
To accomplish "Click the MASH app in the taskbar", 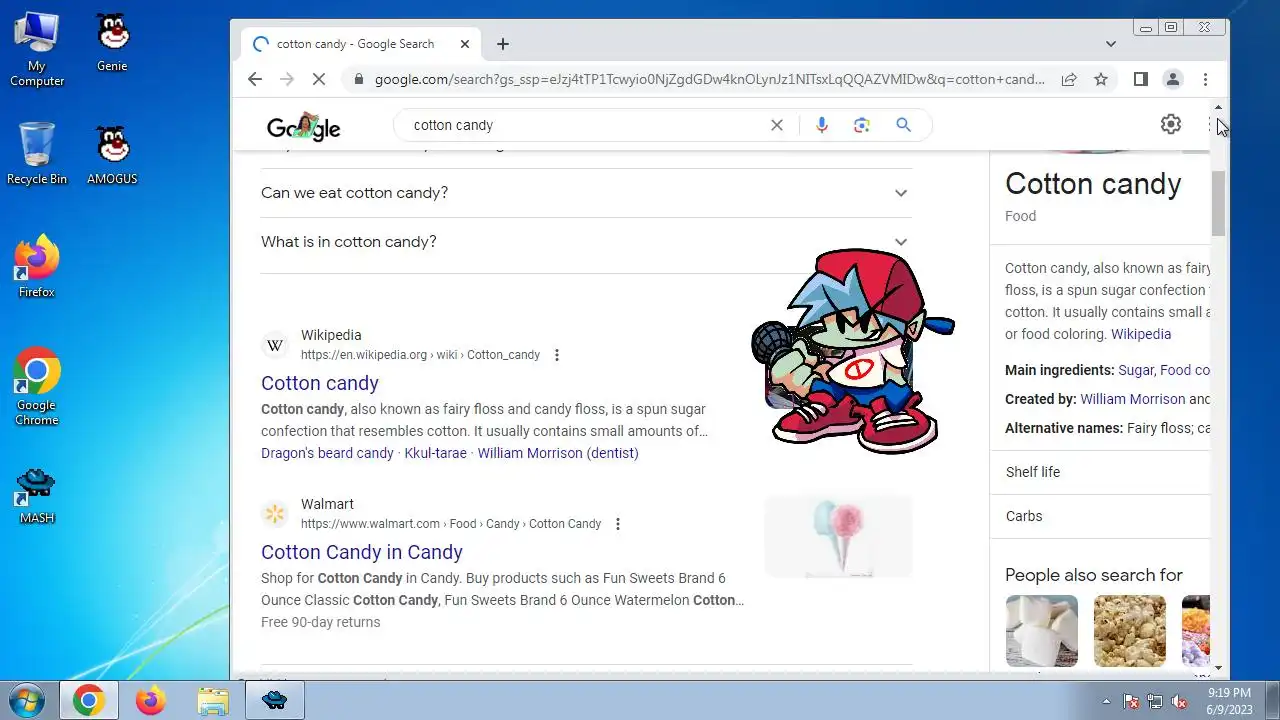I will pos(274,700).
